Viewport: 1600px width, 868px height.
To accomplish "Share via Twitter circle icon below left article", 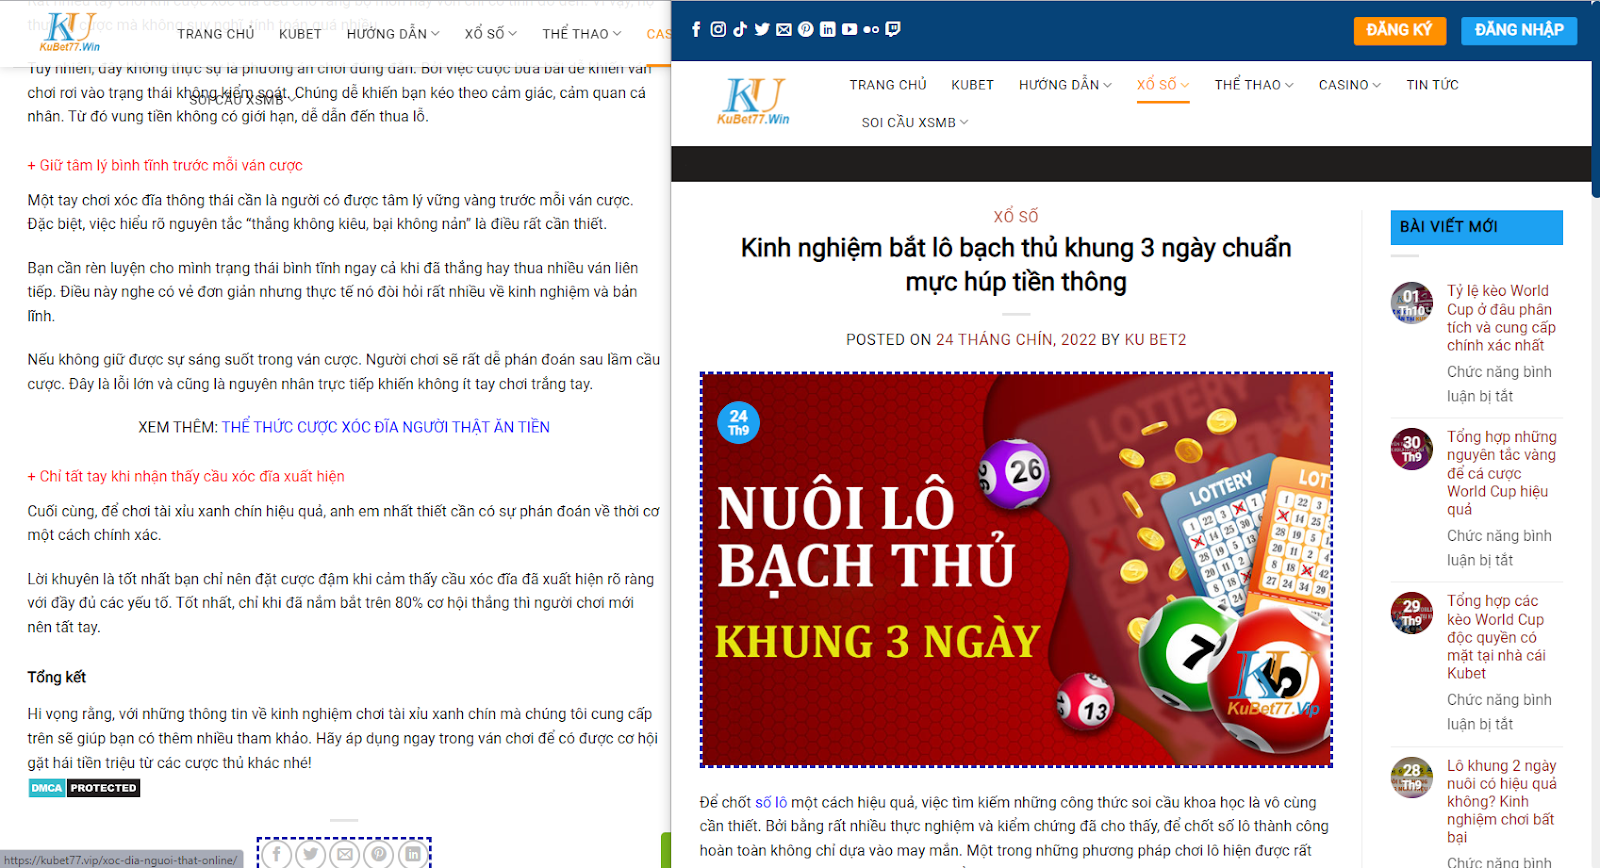I will tap(311, 854).
